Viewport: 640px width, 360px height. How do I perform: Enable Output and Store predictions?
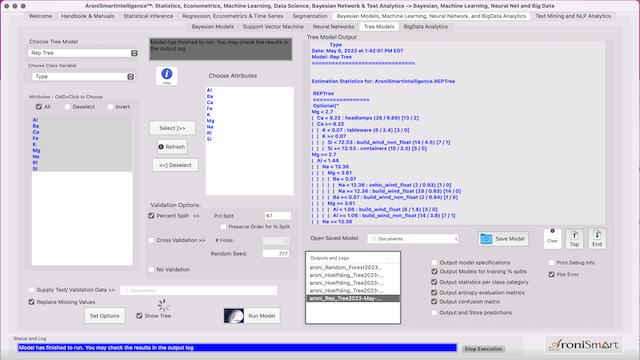click(434, 313)
